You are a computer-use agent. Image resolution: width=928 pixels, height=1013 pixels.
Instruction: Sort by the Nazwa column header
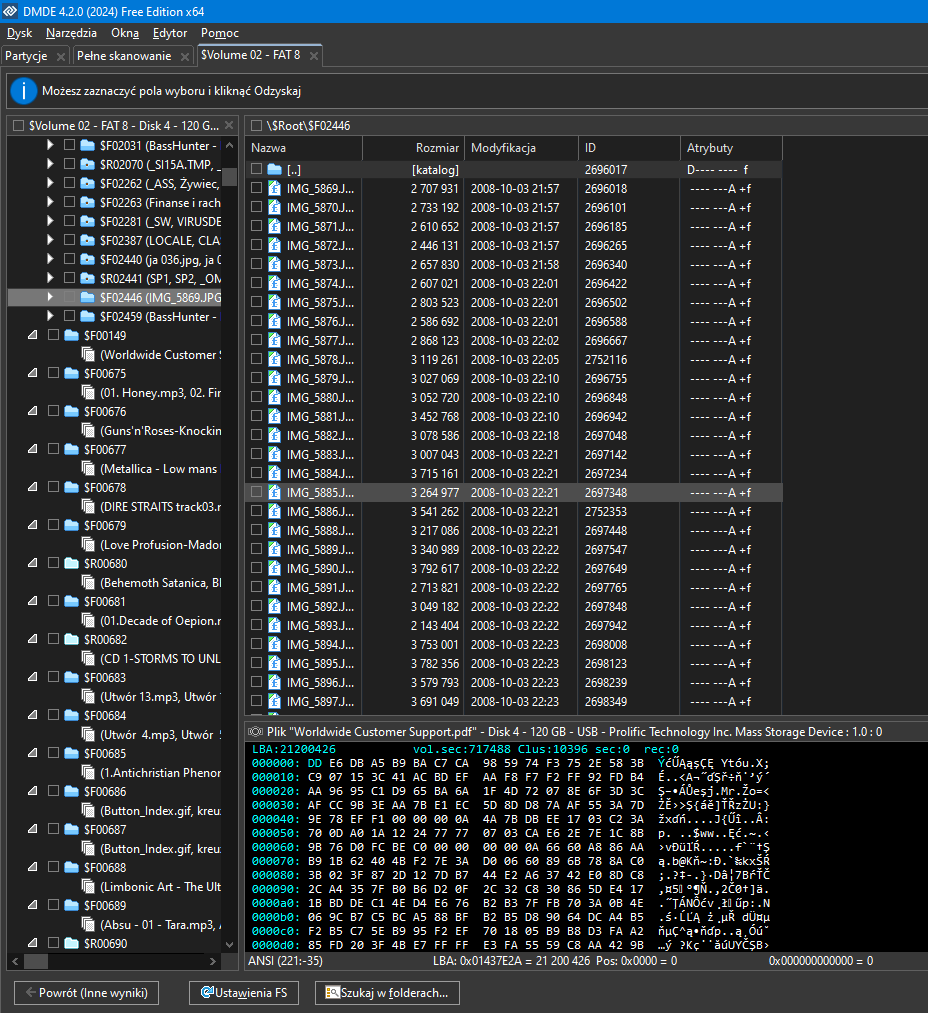coord(304,148)
